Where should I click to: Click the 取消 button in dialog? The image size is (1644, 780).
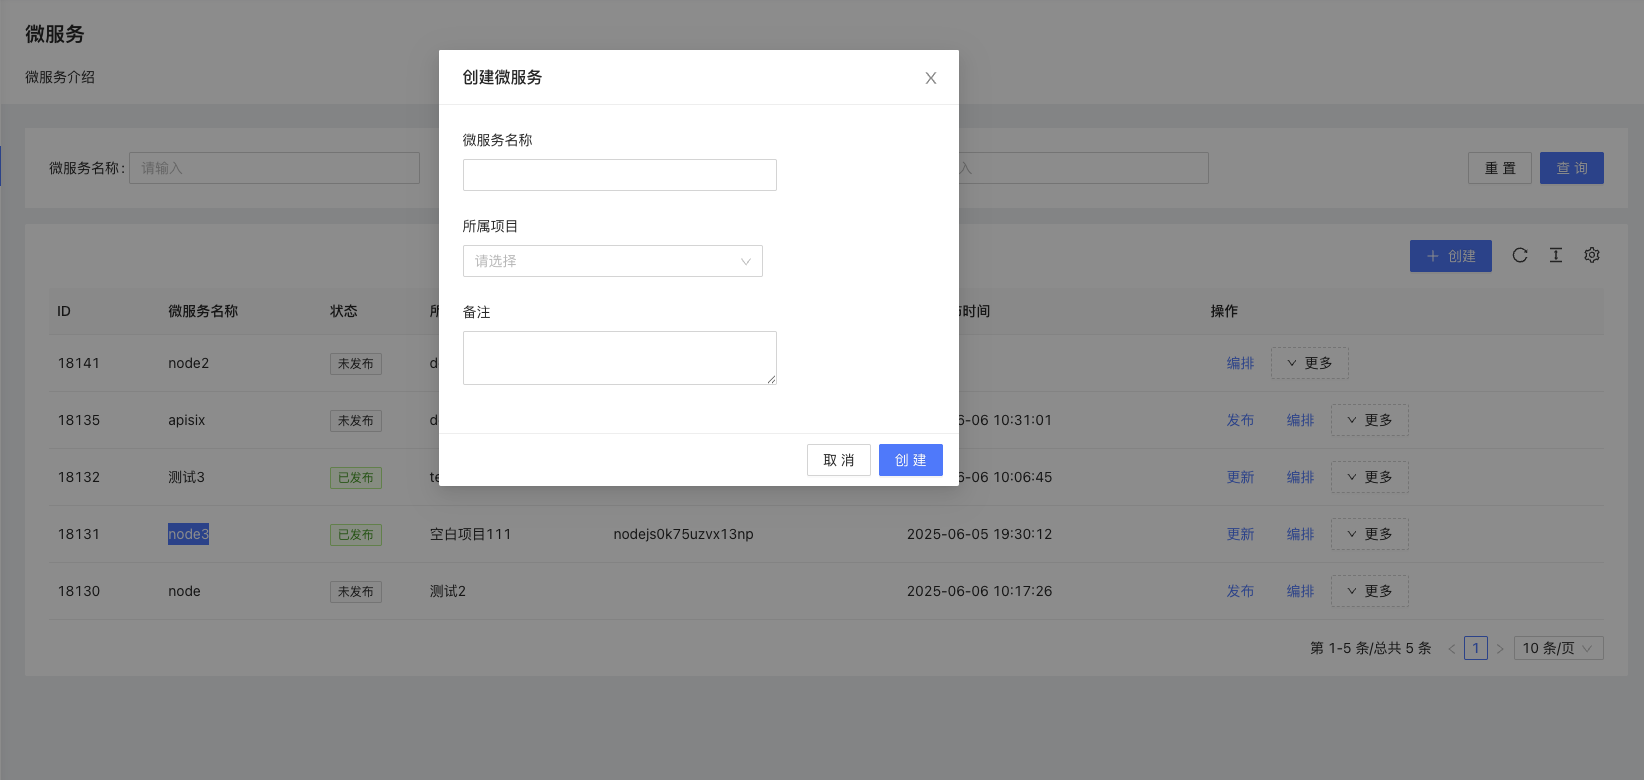pos(838,460)
